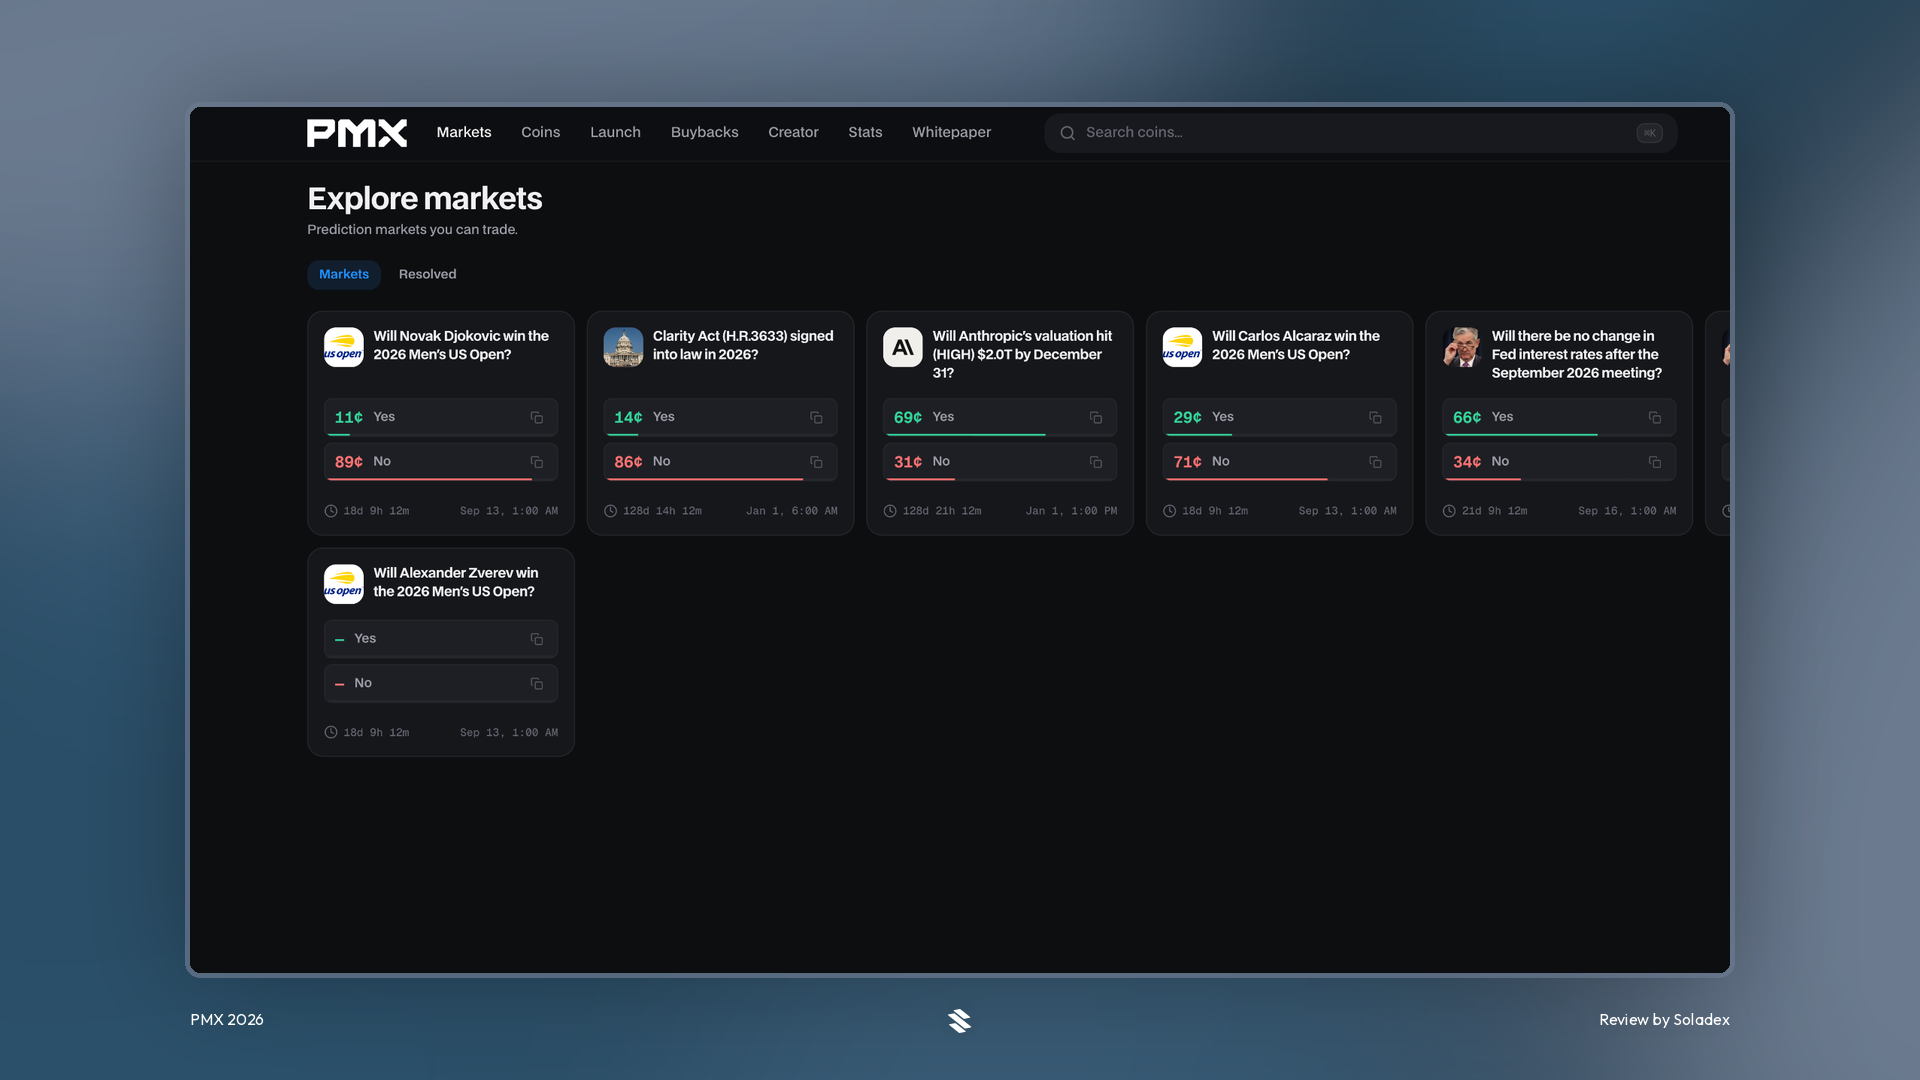This screenshot has height=1080, width=1920.
Task: Buy Yes at 14¢ on Clarity Act market
Action: click(720, 418)
